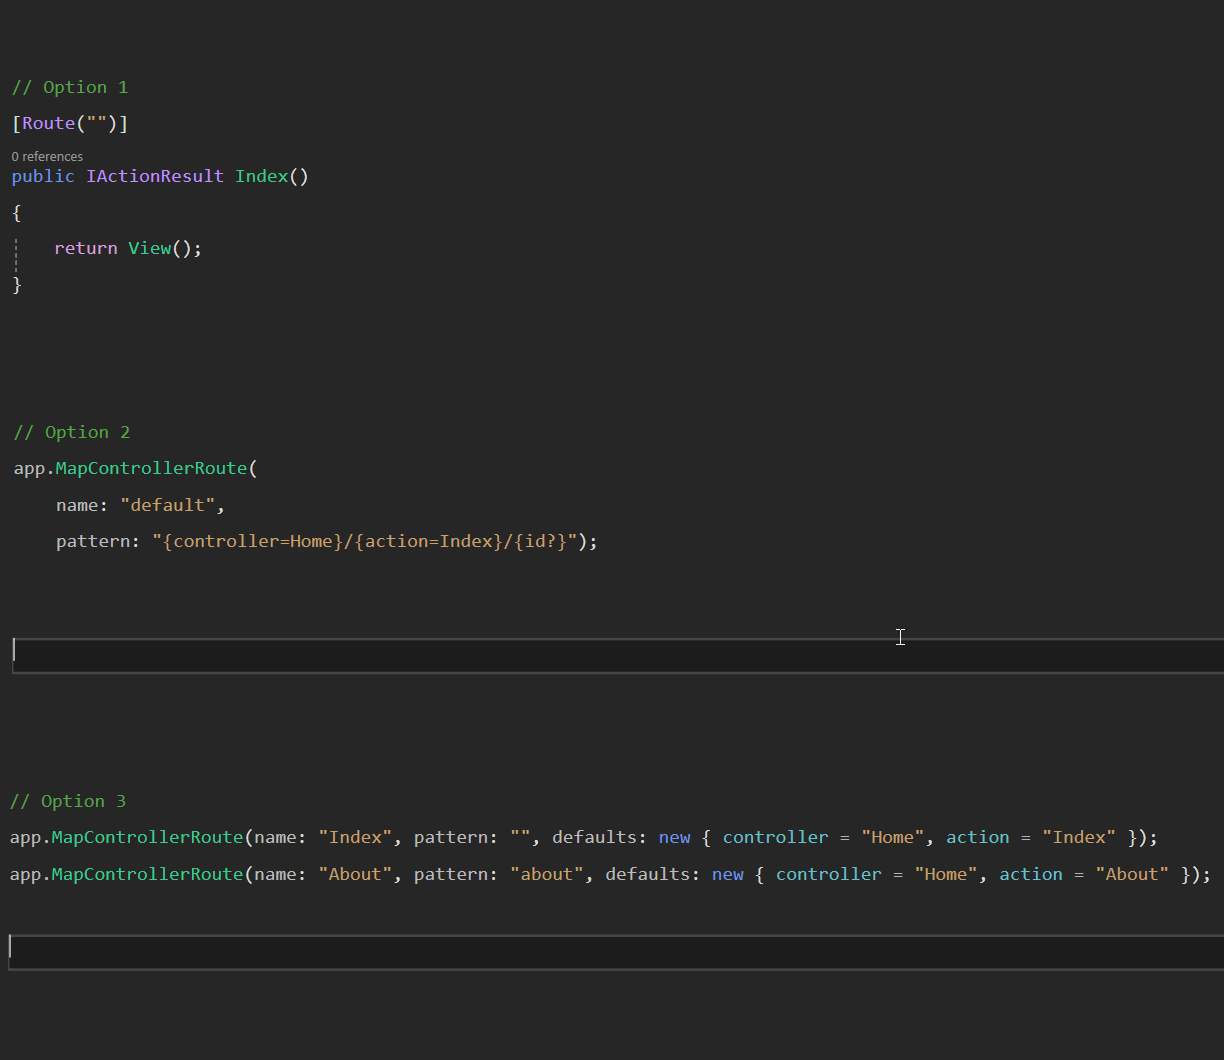Select the "// Option 3" comment
Viewport: 1224px width, 1060px height.
pyautogui.click(x=68, y=801)
